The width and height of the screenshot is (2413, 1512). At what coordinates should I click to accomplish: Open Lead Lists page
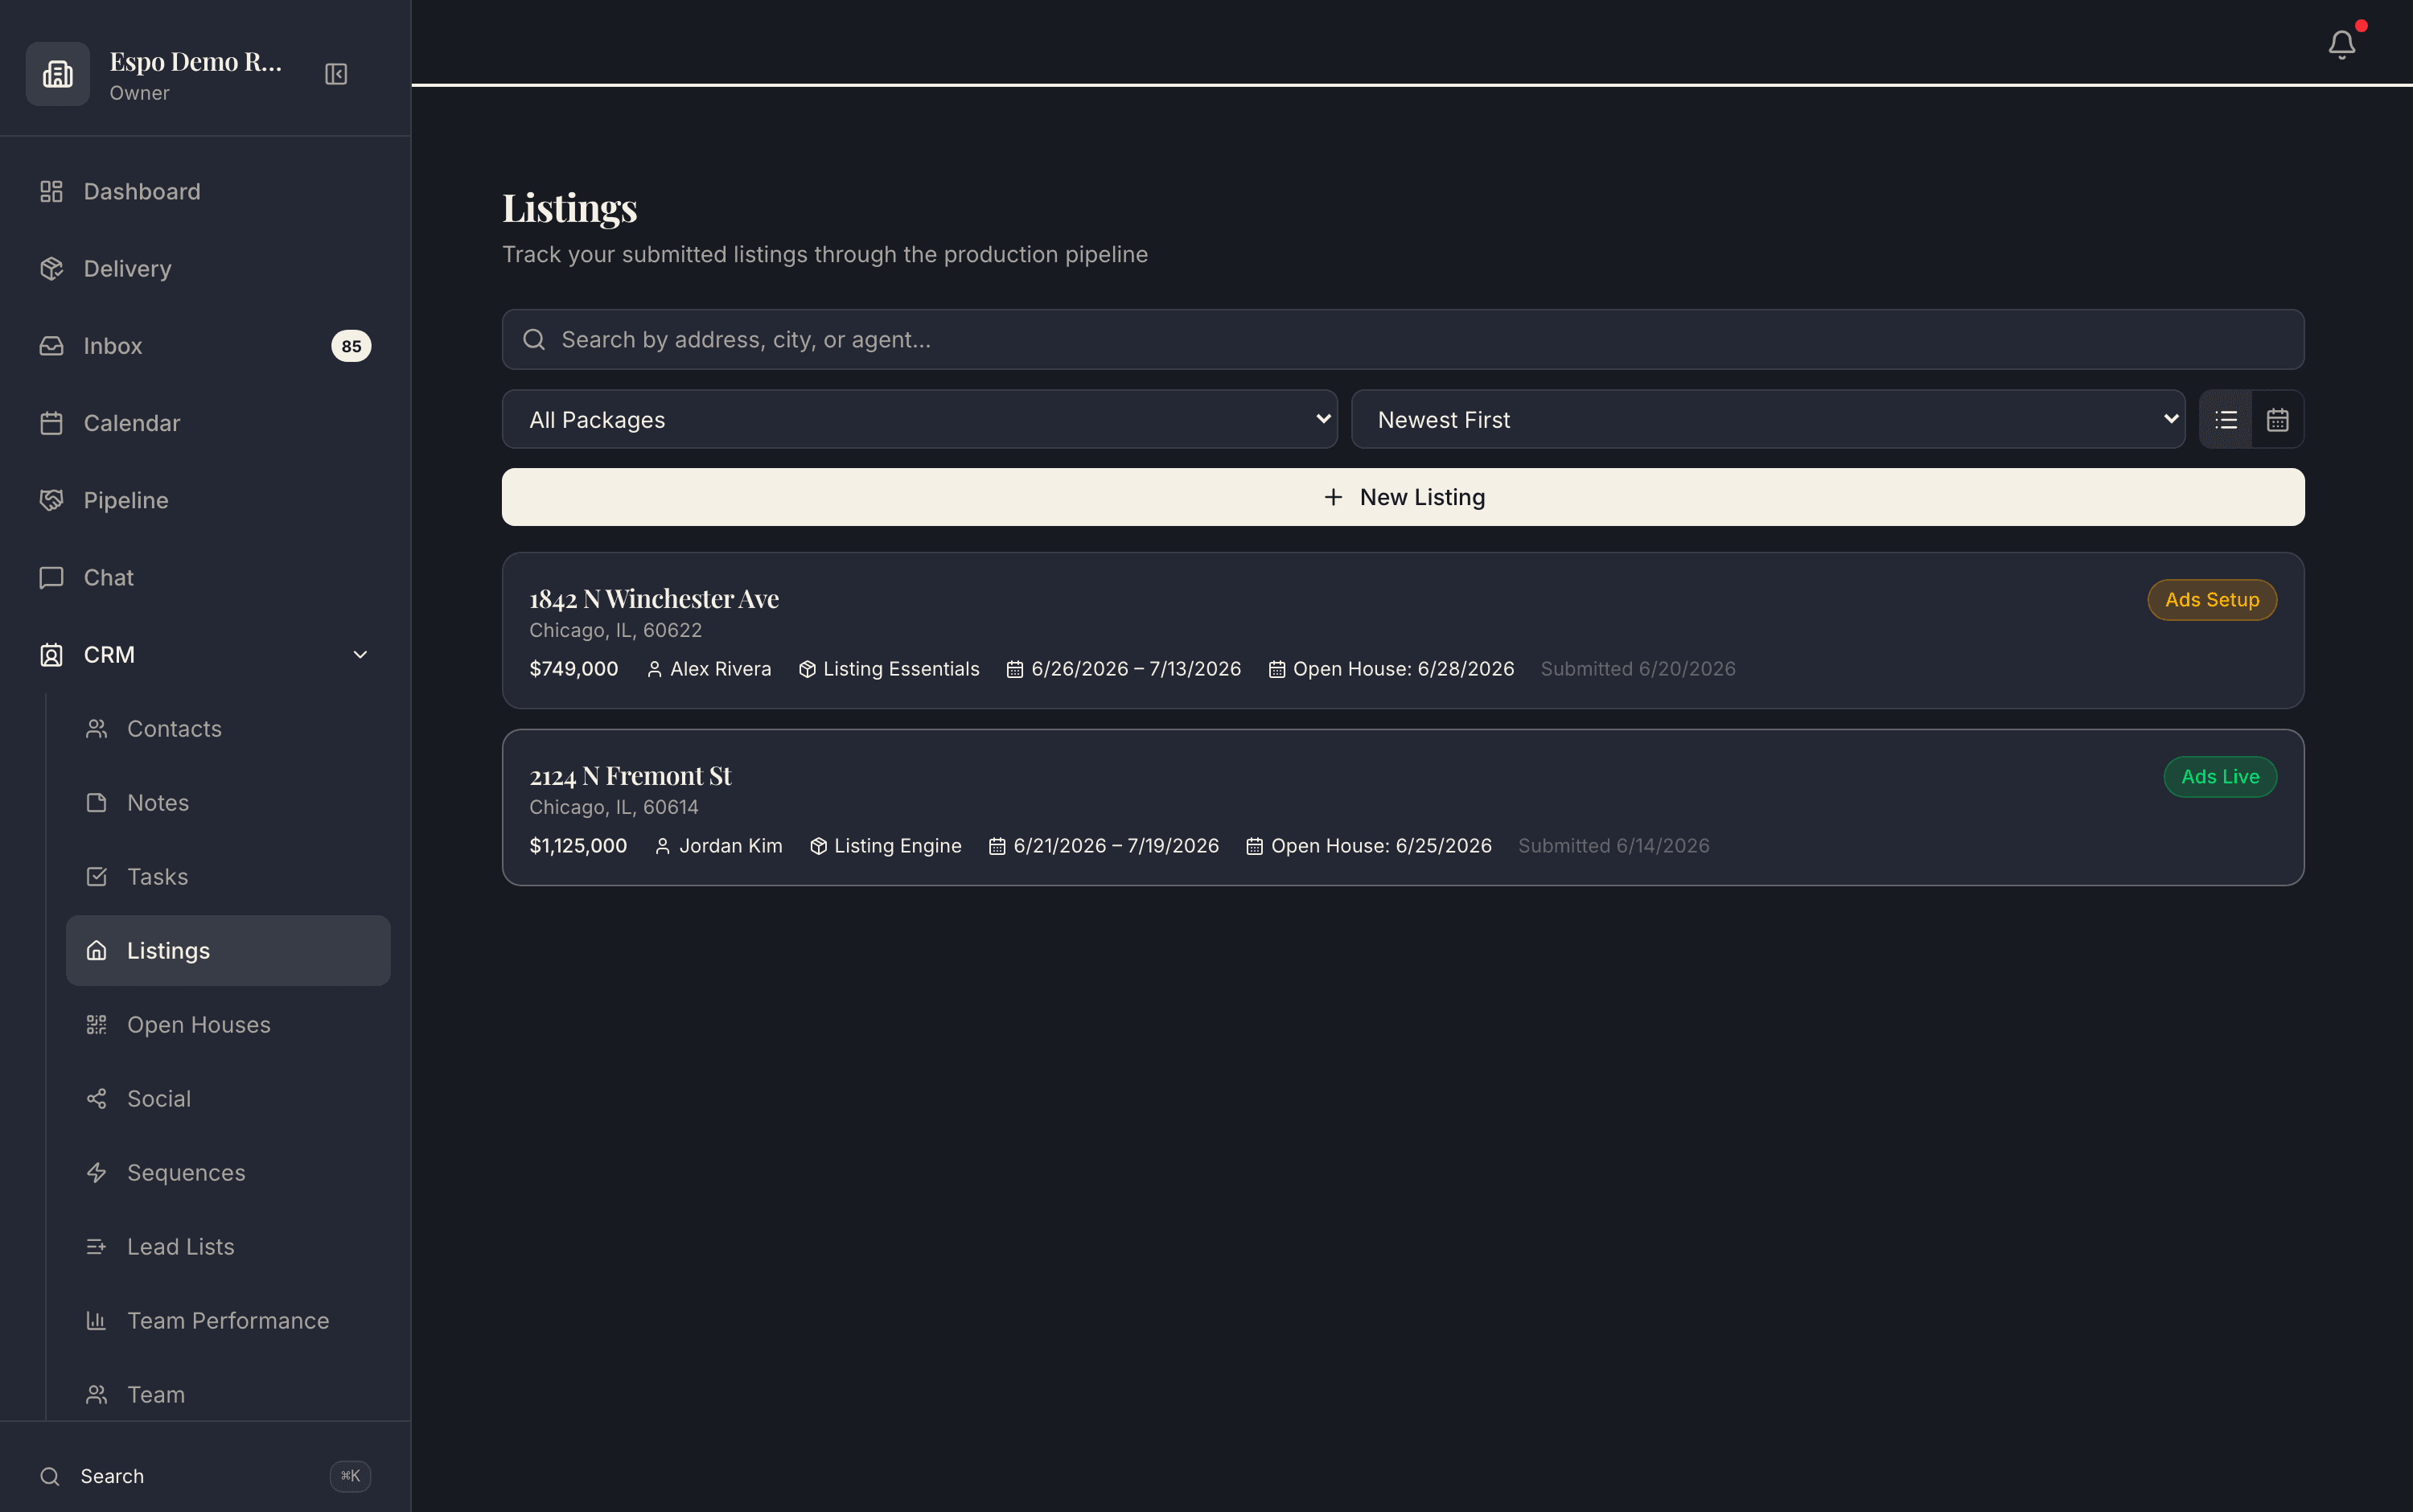228,1247
